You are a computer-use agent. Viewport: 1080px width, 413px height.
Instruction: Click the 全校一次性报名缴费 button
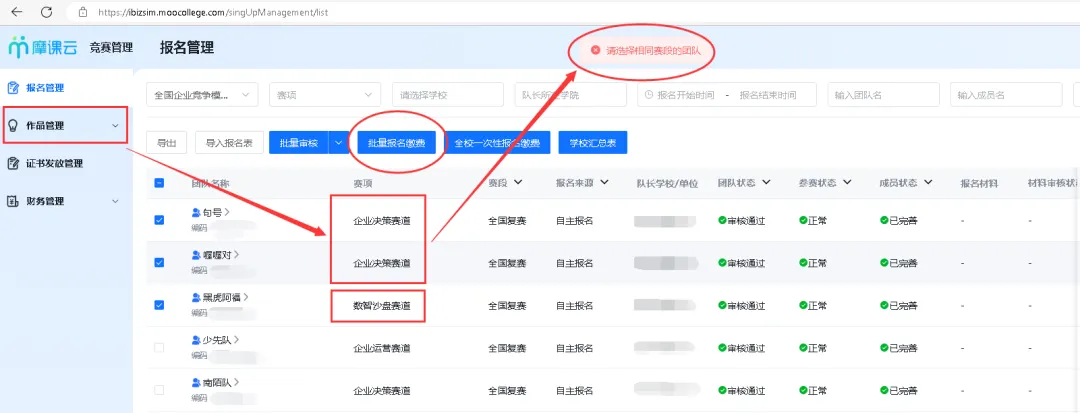497,143
